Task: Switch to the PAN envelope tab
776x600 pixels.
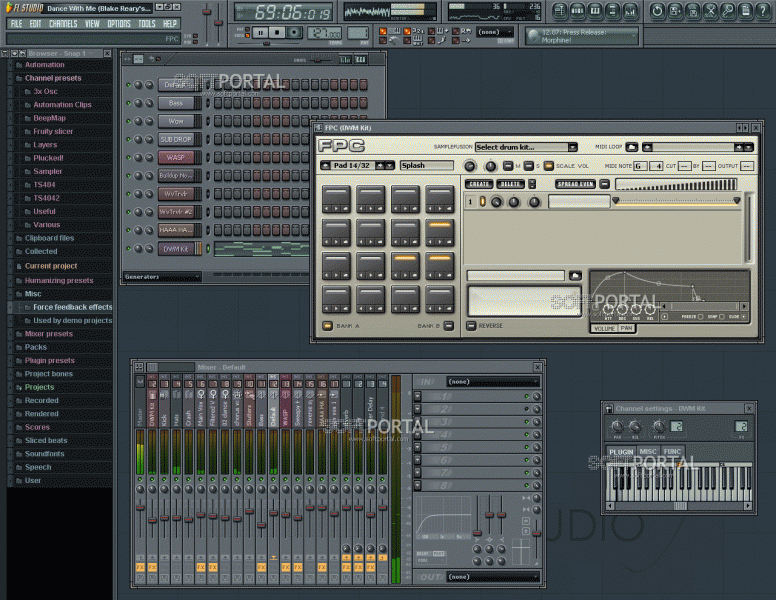Action: pyautogui.click(x=626, y=328)
